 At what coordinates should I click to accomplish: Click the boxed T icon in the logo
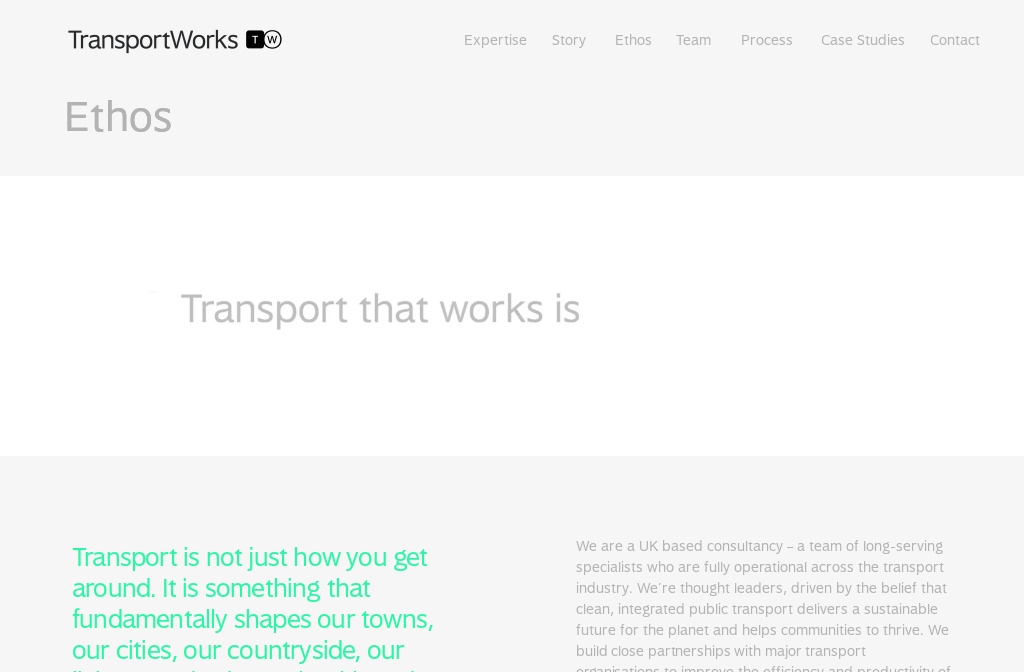[x=253, y=40]
